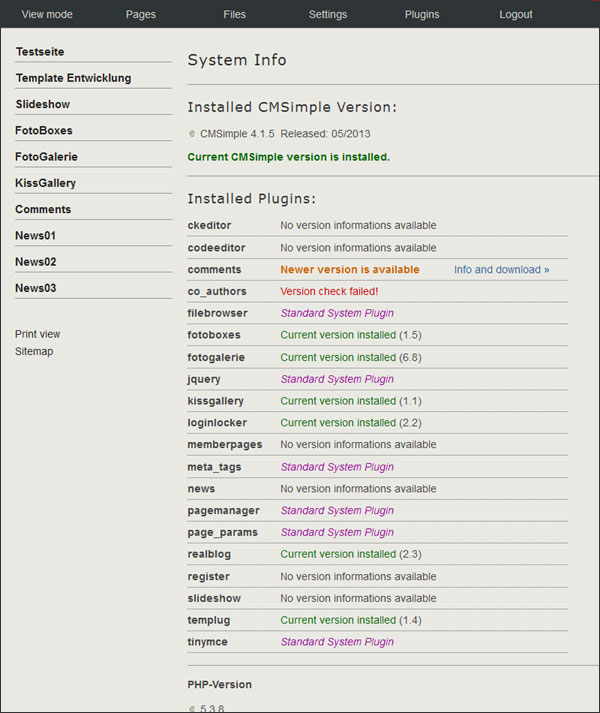Open the View mode menu item
The height and width of the screenshot is (713, 600).
click(47, 15)
